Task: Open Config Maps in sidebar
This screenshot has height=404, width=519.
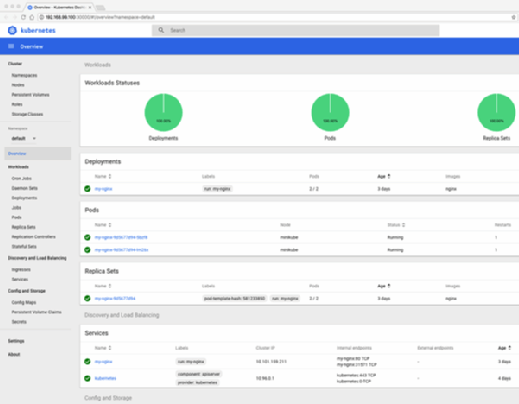Action: click(x=24, y=302)
